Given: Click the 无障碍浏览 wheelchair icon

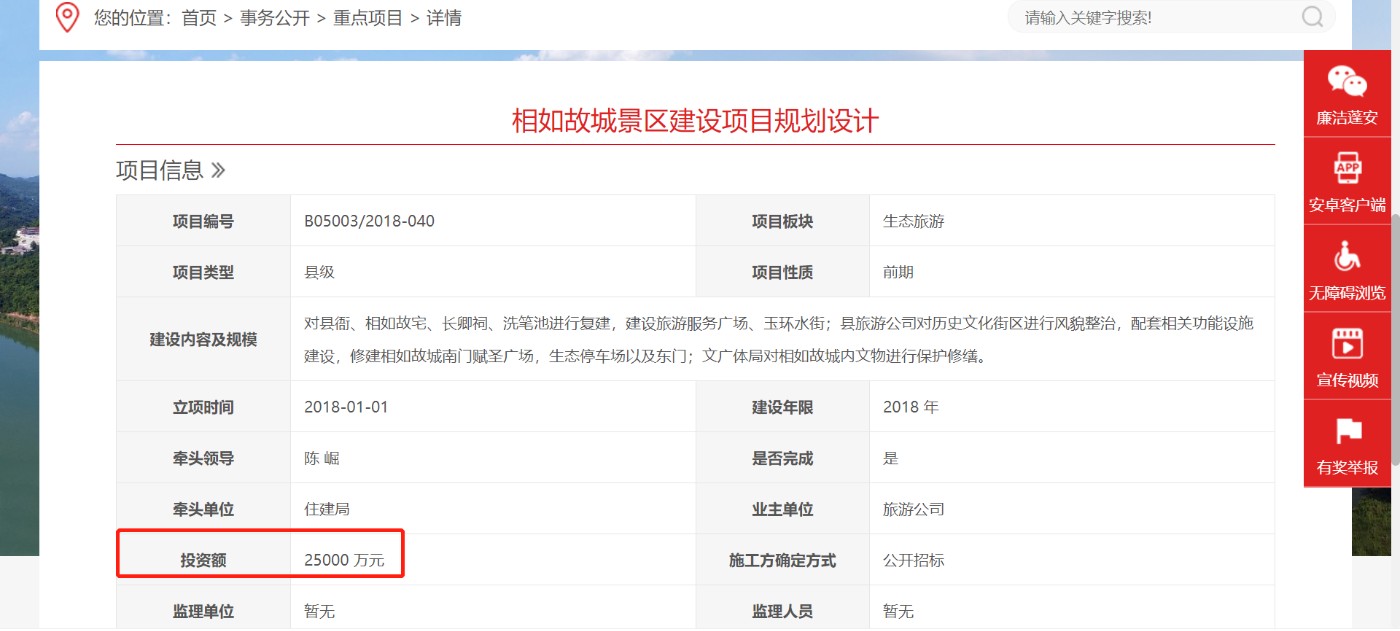Looking at the screenshot, I should click(x=1347, y=257).
